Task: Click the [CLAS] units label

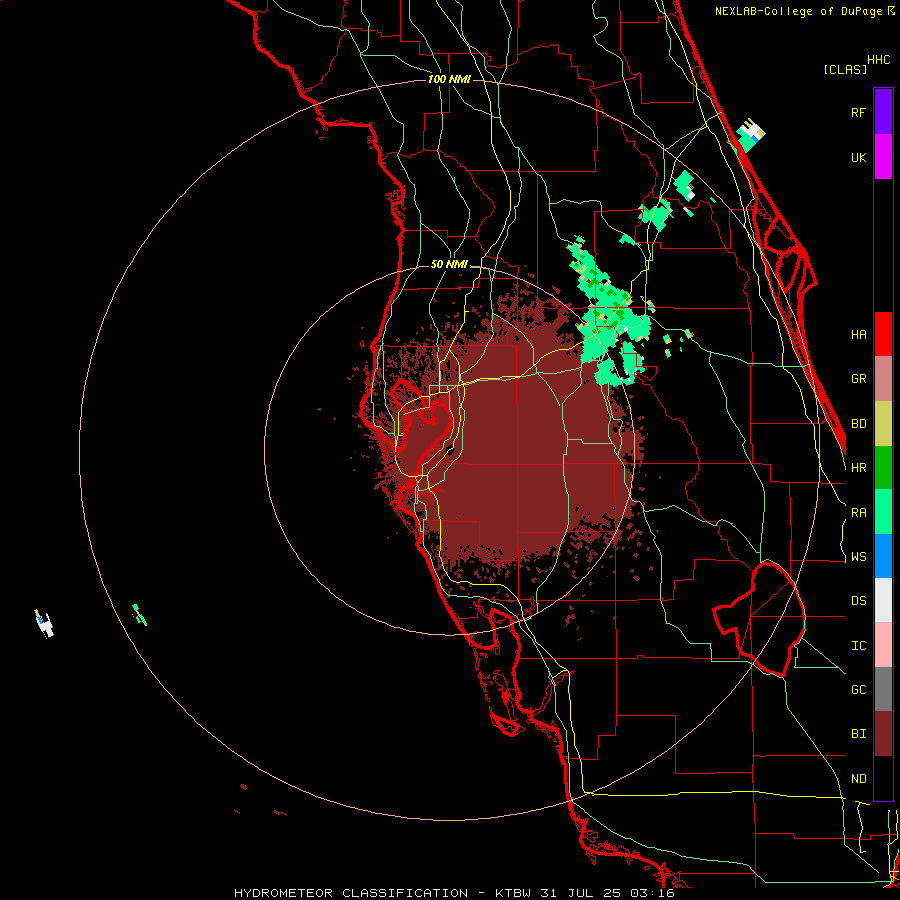Action: [x=845, y=69]
